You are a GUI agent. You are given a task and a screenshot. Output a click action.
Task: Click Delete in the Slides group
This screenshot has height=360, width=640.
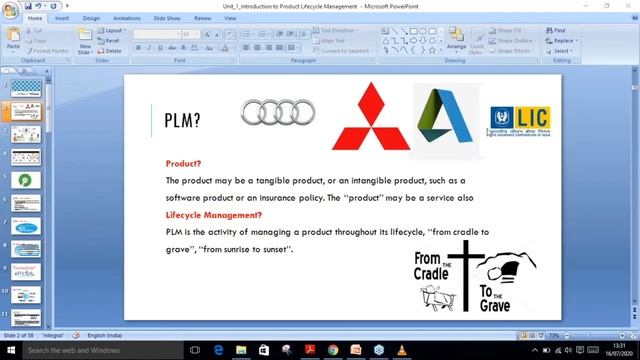coord(109,51)
